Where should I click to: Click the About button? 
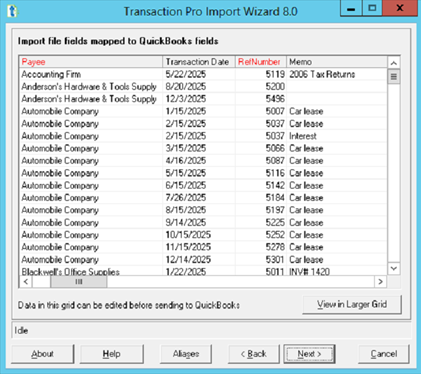tap(43, 354)
